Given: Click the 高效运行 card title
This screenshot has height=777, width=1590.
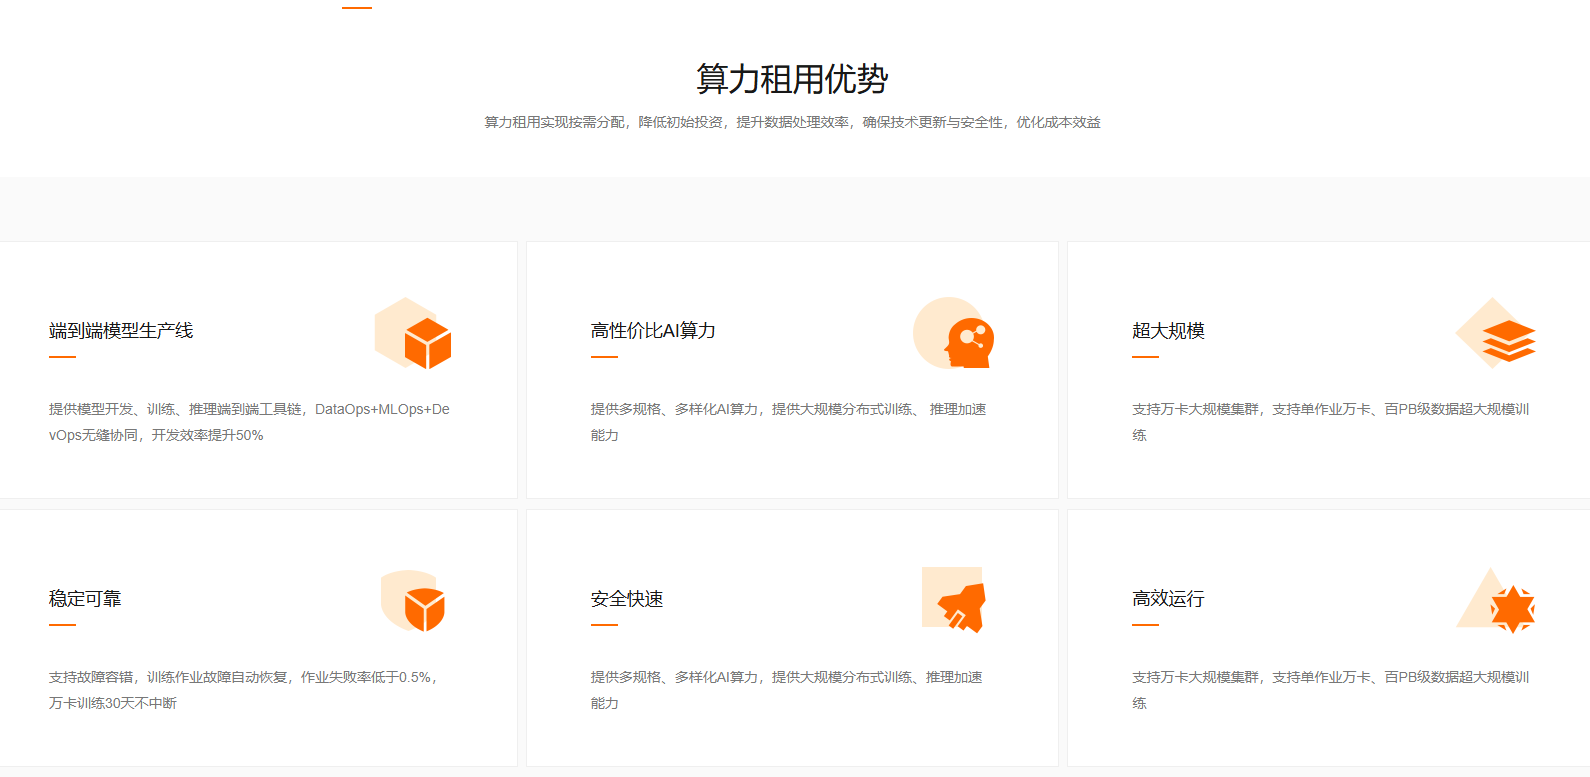Looking at the screenshot, I should pos(1168,599).
